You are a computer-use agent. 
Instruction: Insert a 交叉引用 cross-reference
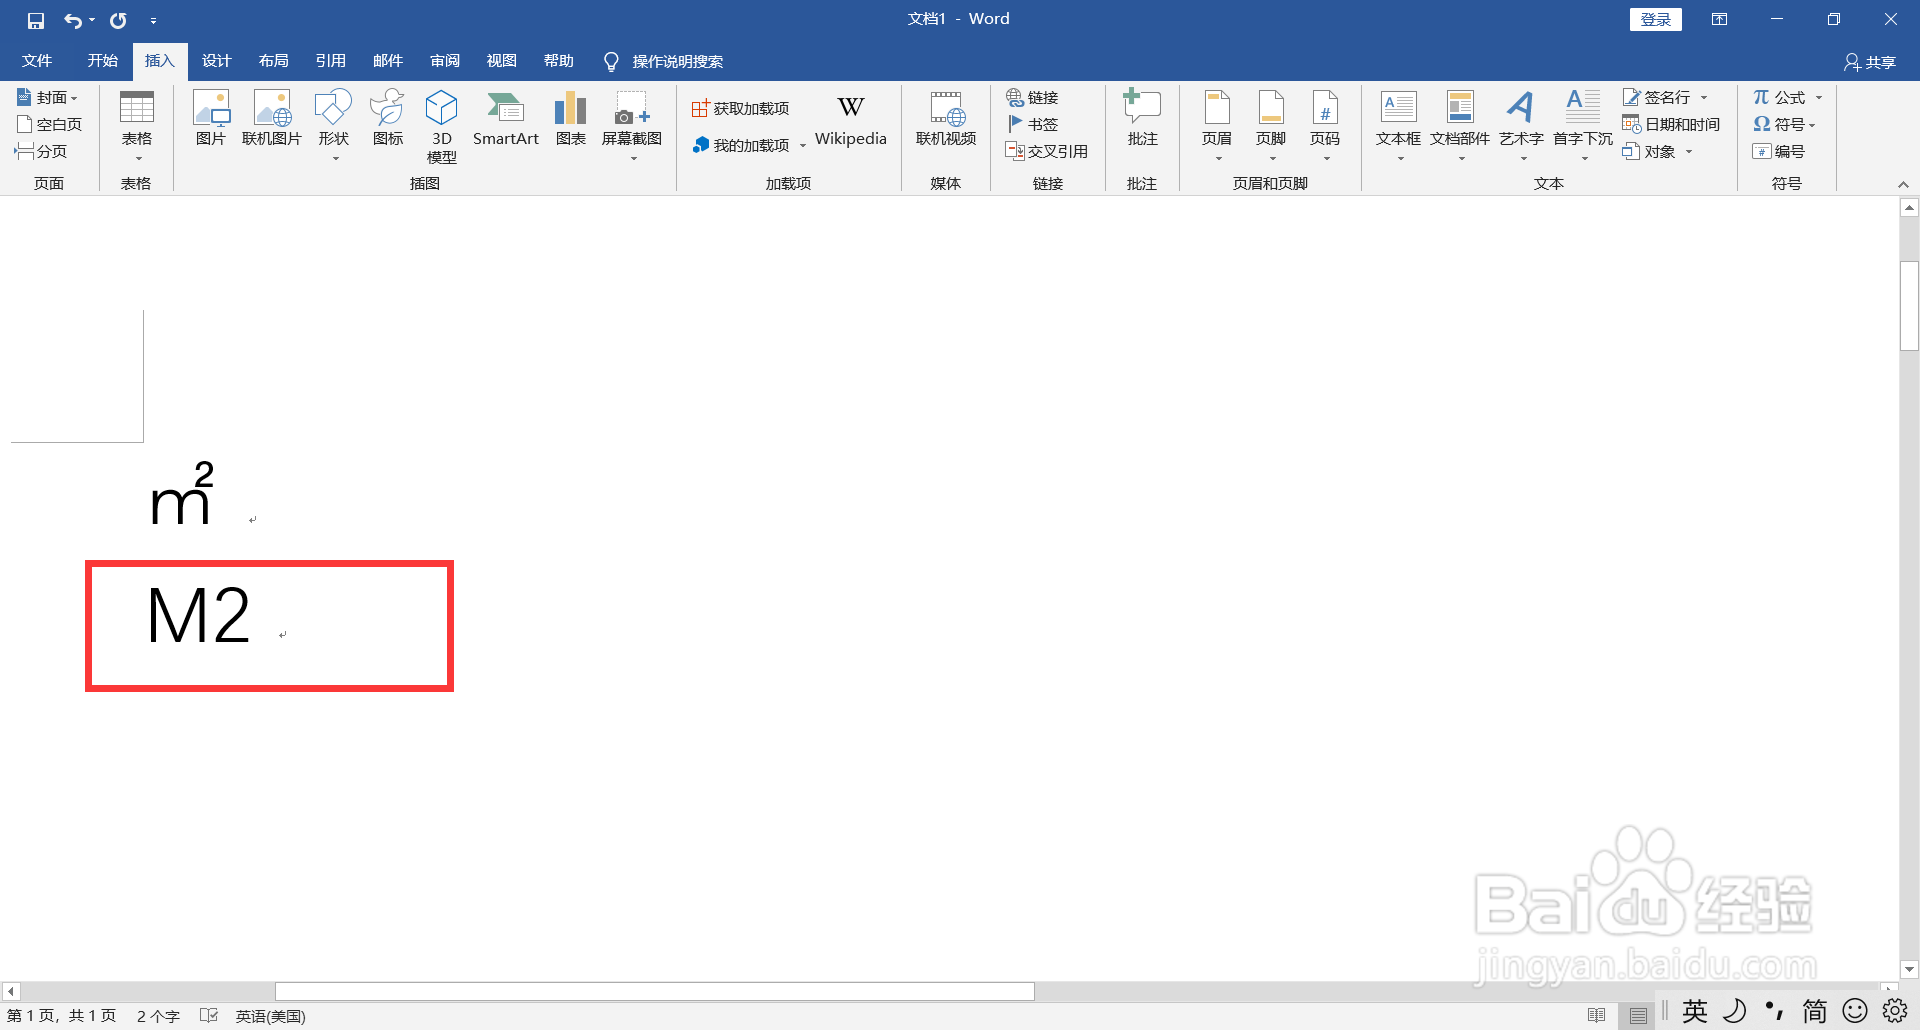[1046, 151]
